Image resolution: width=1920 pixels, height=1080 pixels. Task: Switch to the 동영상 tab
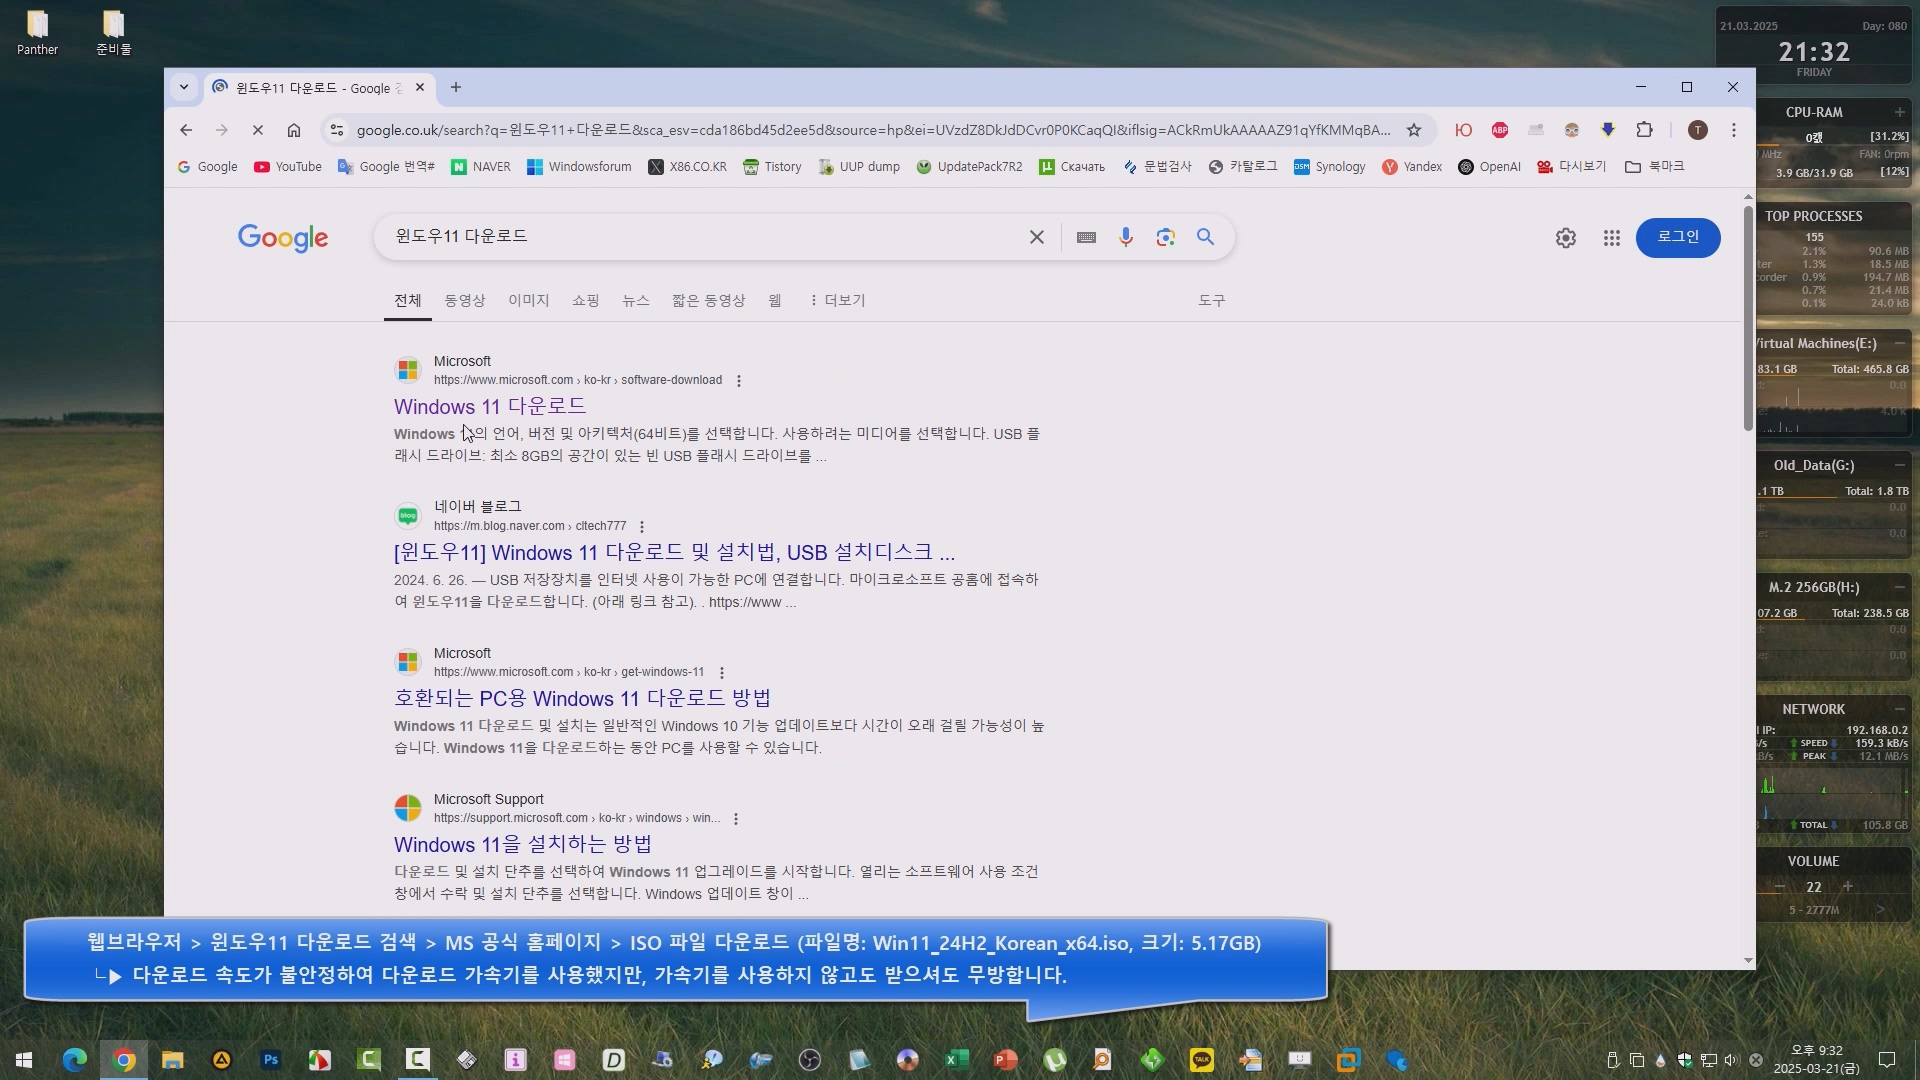[x=464, y=300]
